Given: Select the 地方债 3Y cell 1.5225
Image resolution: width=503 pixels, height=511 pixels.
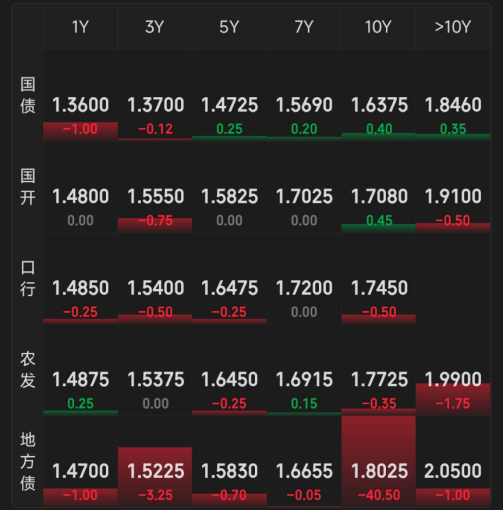Looking at the screenshot, I should (155, 462).
